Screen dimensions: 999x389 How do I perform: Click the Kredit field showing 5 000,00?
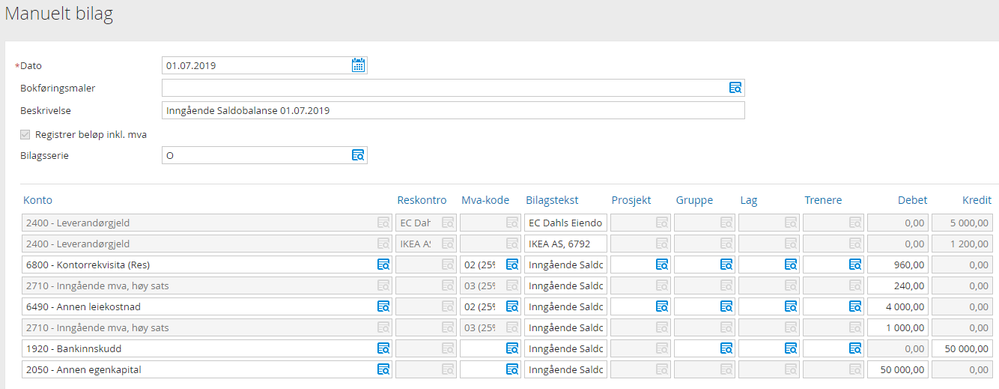962,223
